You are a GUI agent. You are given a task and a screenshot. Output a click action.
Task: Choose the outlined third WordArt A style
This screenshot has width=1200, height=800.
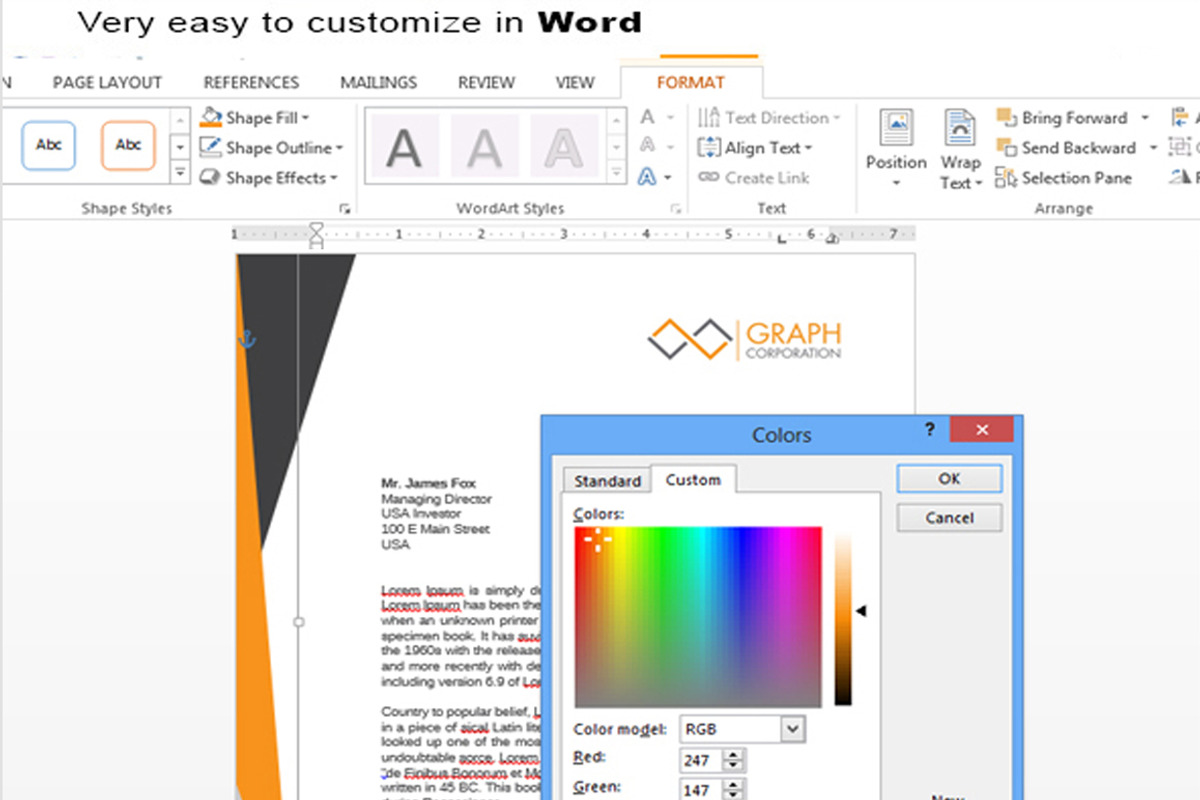(x=564, y=148)
